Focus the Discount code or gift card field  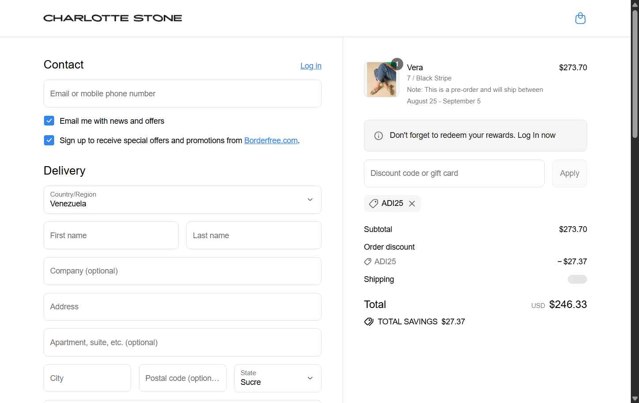click(x=454, y=174)
